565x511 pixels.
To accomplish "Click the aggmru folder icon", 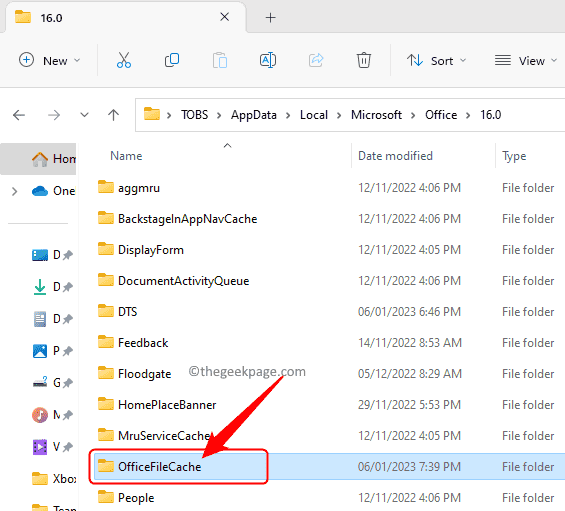I will 106,187.
